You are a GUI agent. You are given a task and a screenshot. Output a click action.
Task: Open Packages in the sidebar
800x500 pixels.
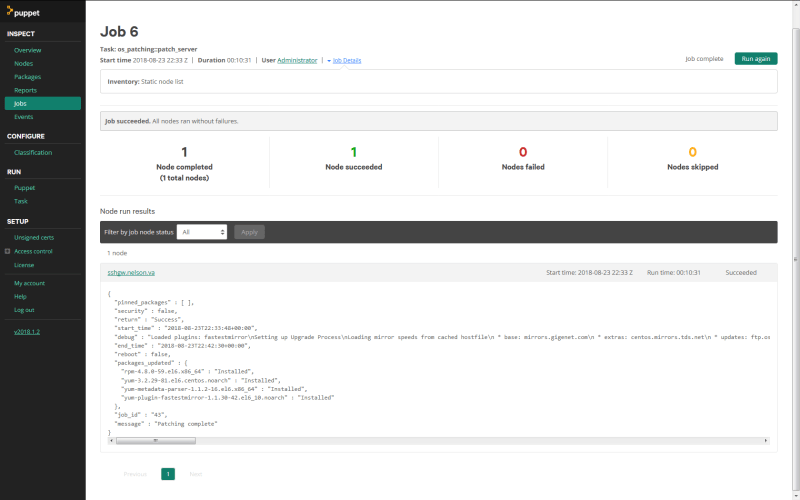tap(28, 77)
